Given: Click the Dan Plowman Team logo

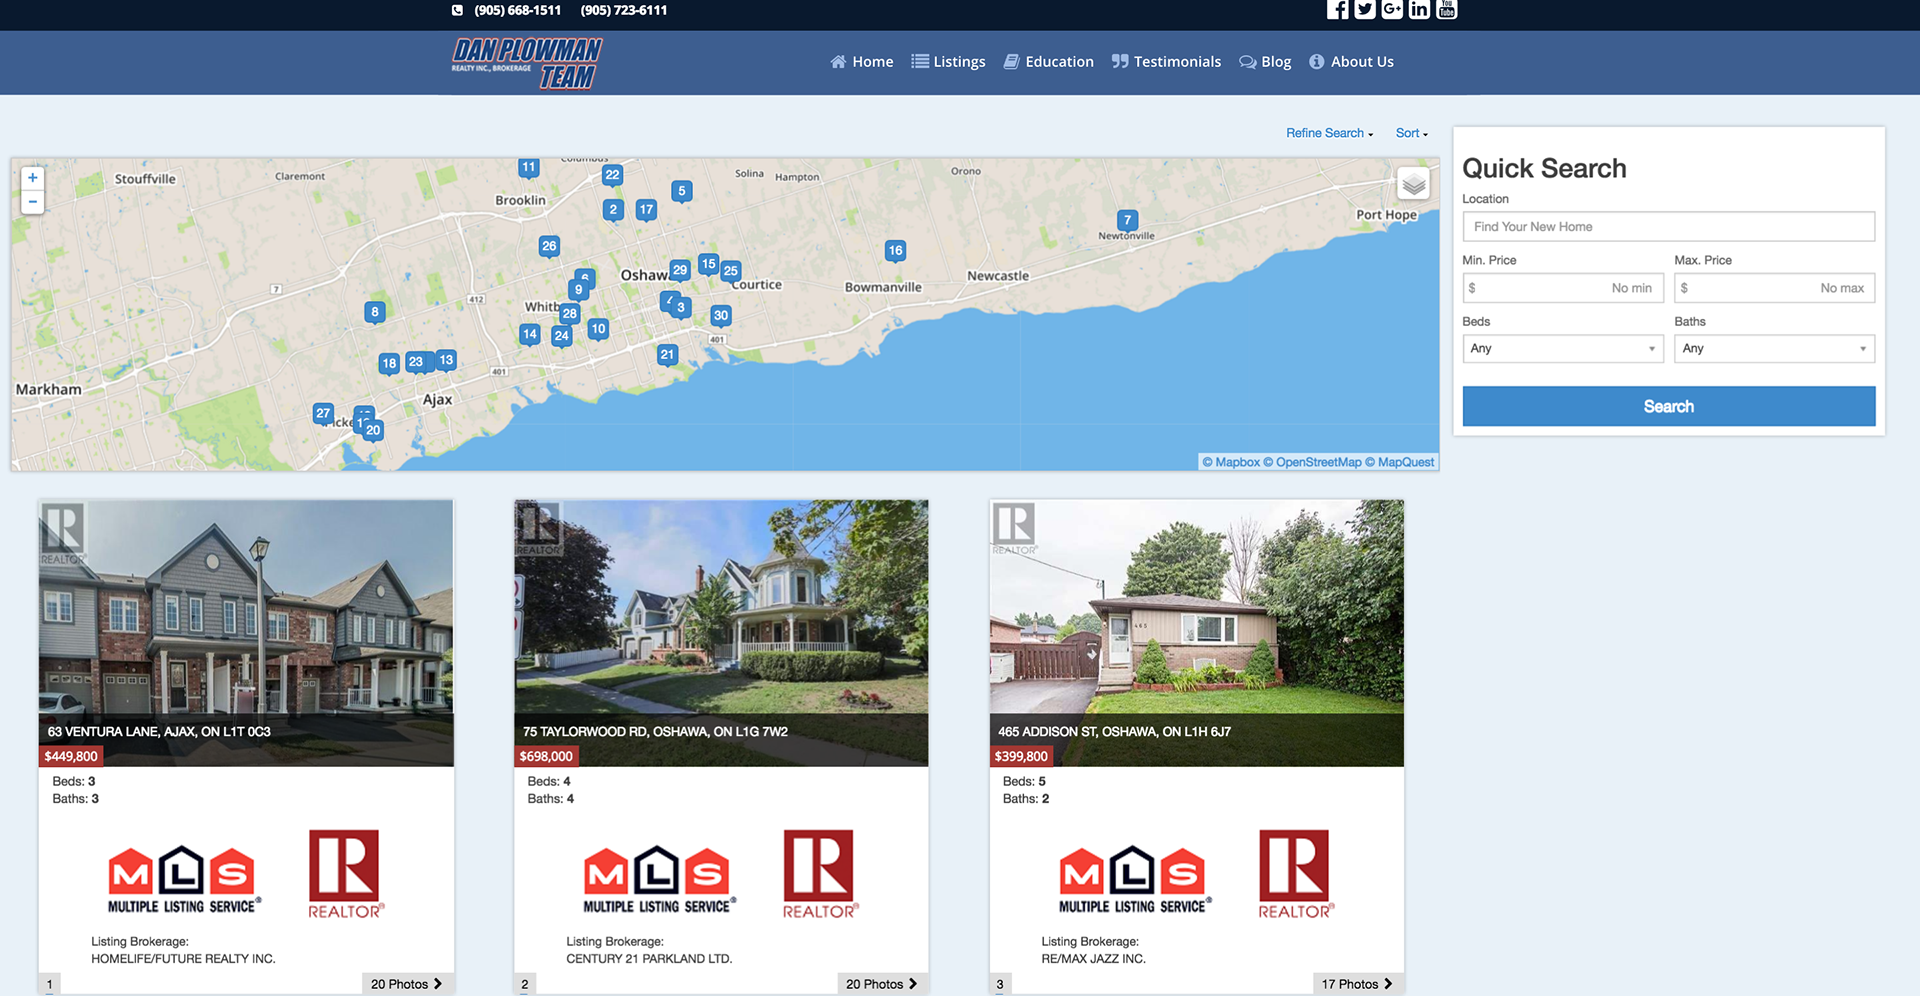Looking at the screenshot, I should coord(526,63).
